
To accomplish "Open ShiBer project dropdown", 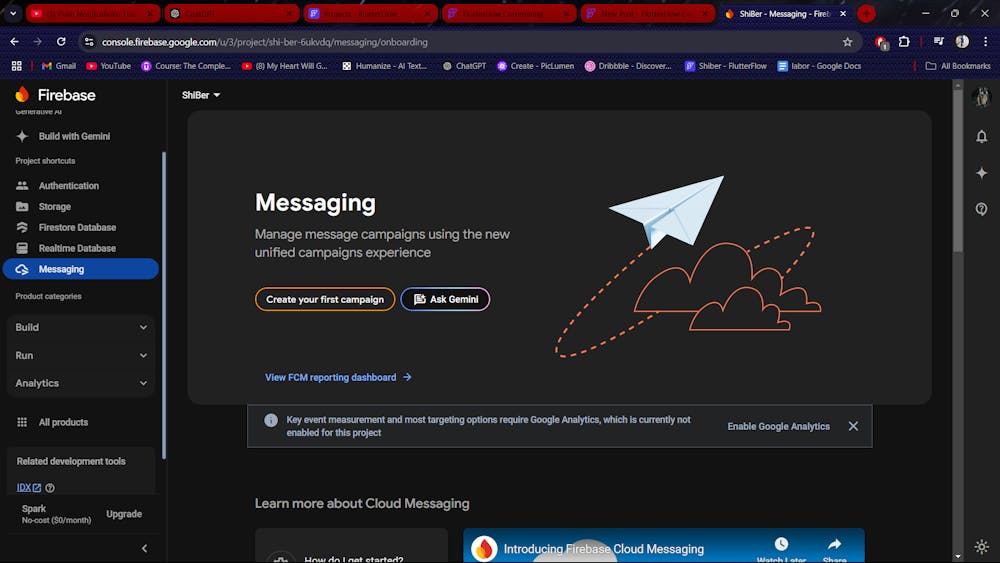I will point(200,95).
